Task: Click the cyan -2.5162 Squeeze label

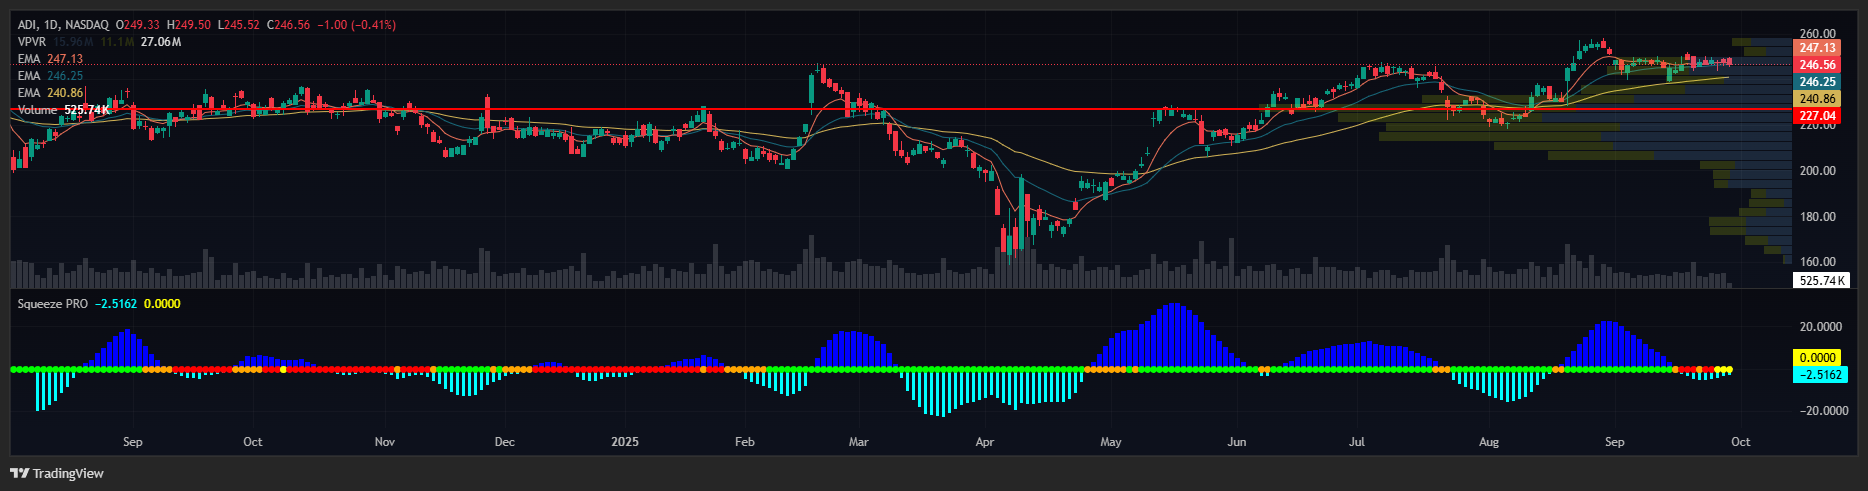Action: [x=1820, y=375]
